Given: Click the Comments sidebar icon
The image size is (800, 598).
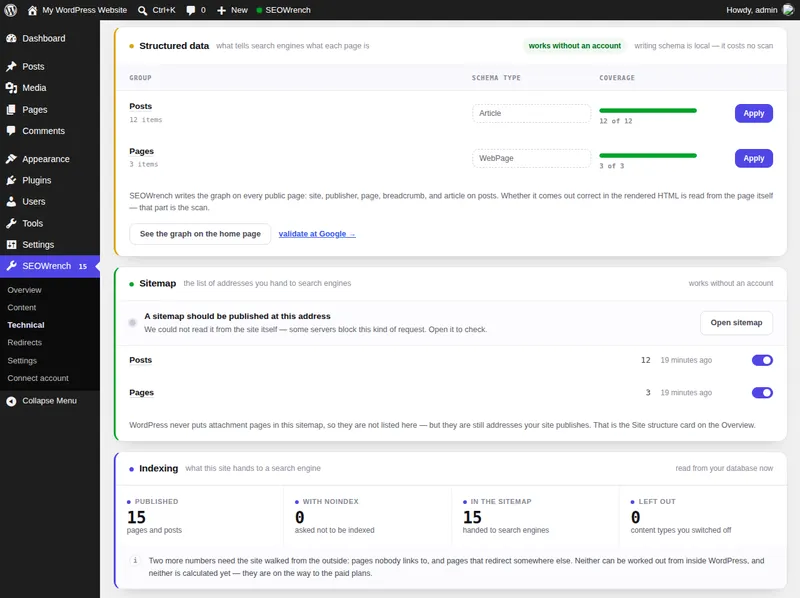Looking at the screenshot, I should [11, 131].
